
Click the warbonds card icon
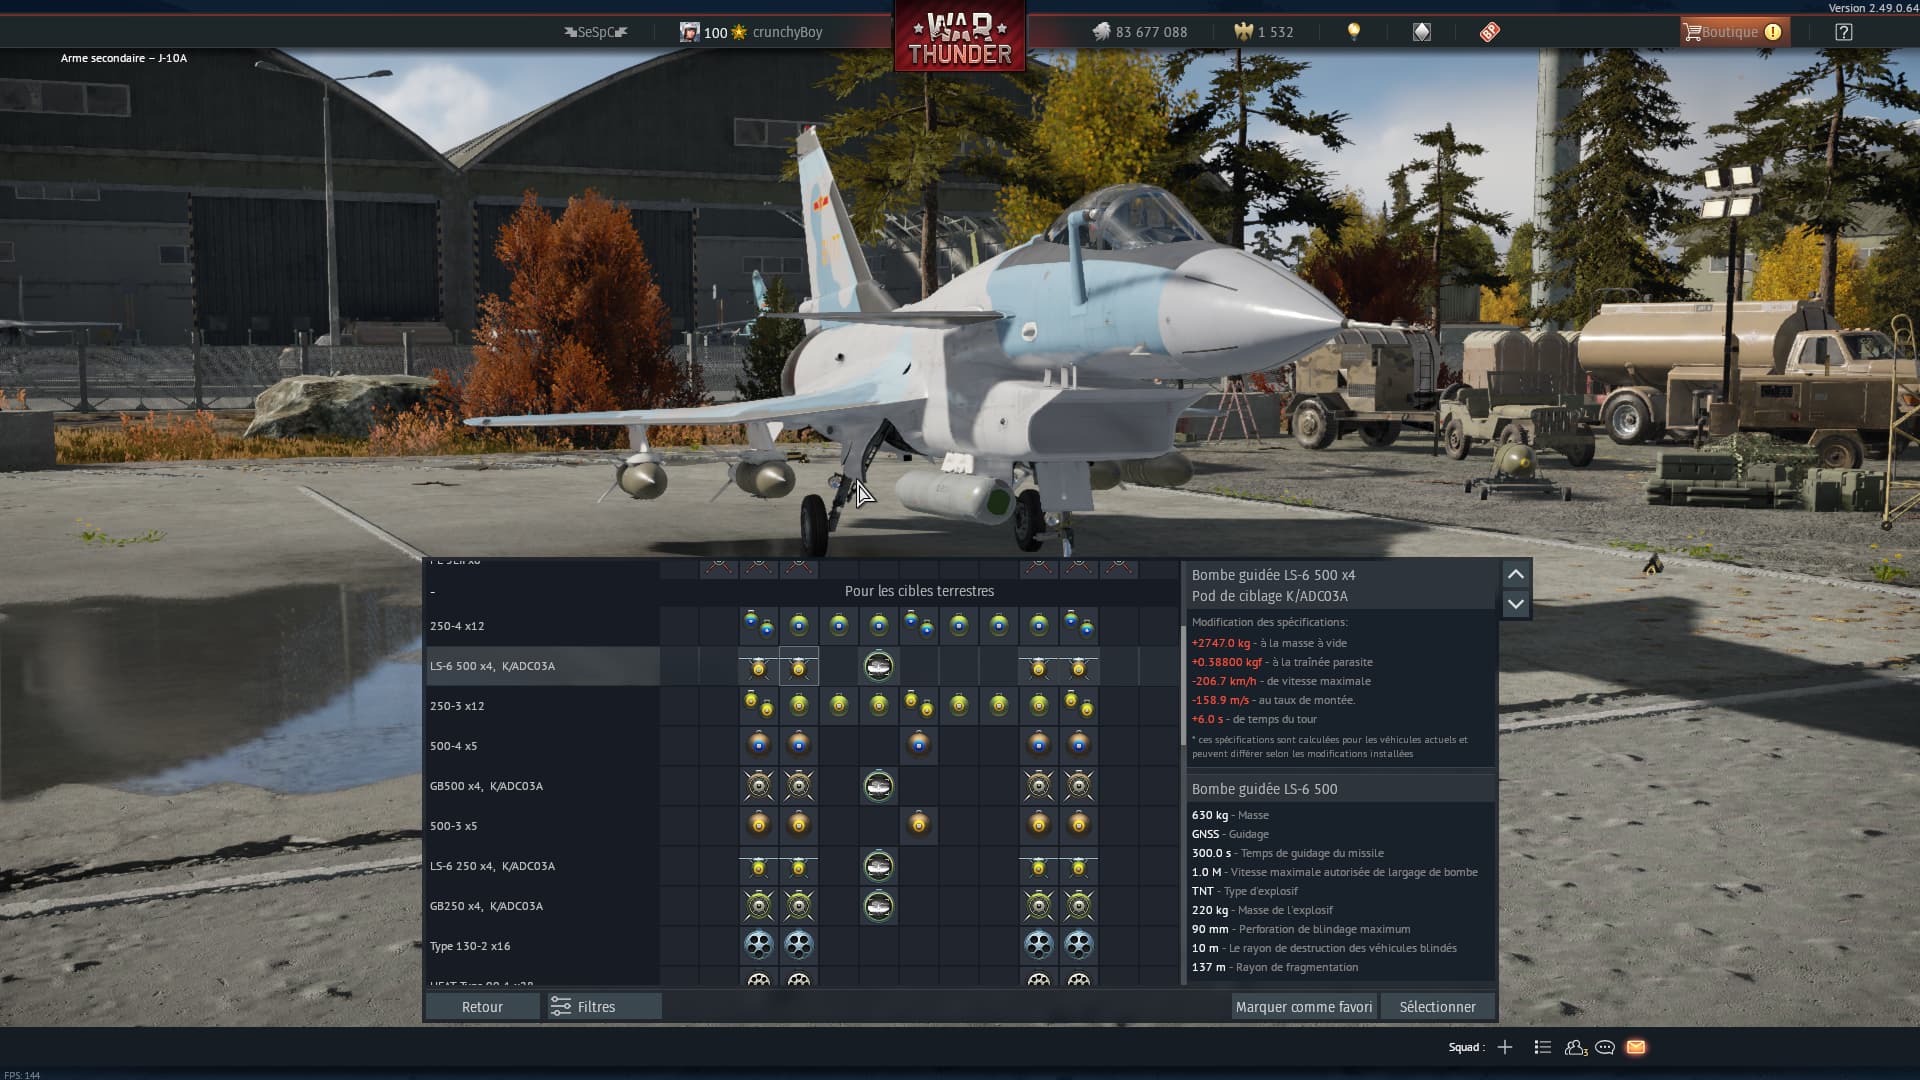1421,32
